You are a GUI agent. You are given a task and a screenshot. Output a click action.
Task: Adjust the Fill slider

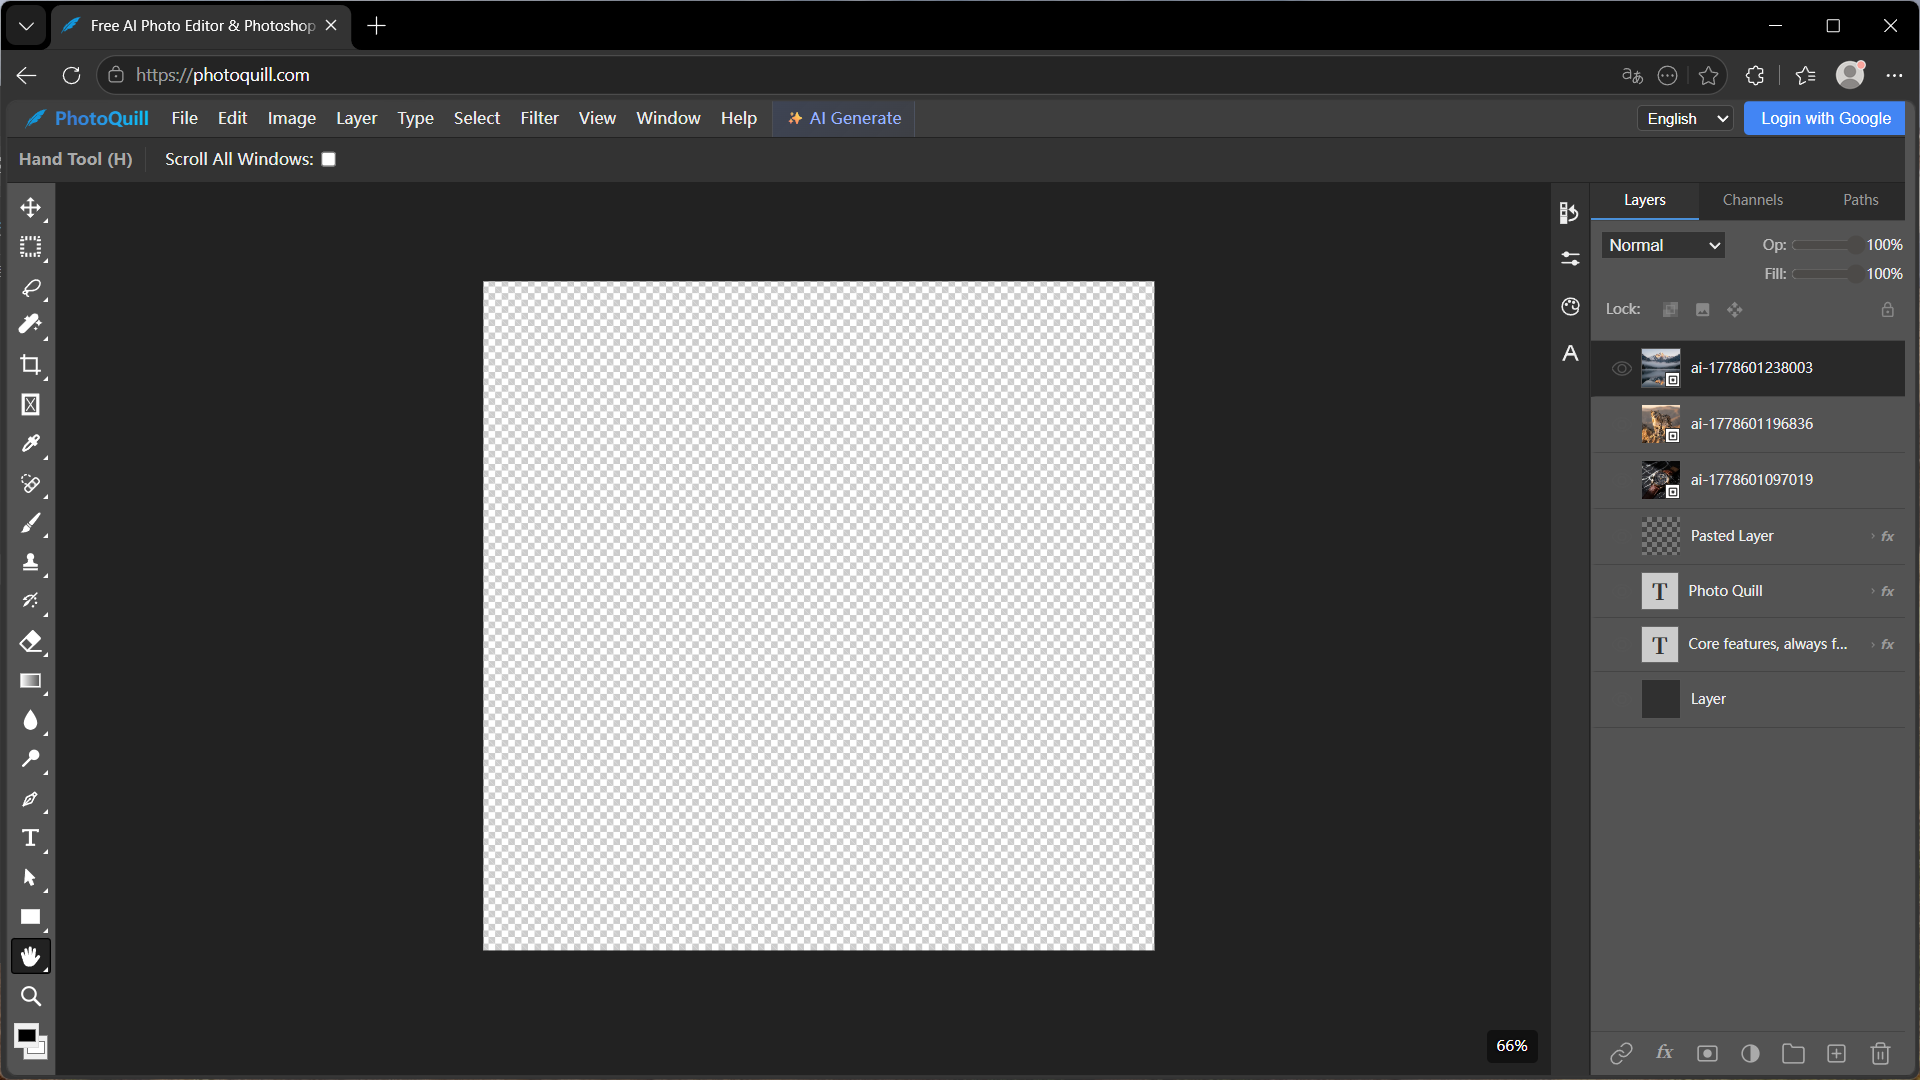1826,274
